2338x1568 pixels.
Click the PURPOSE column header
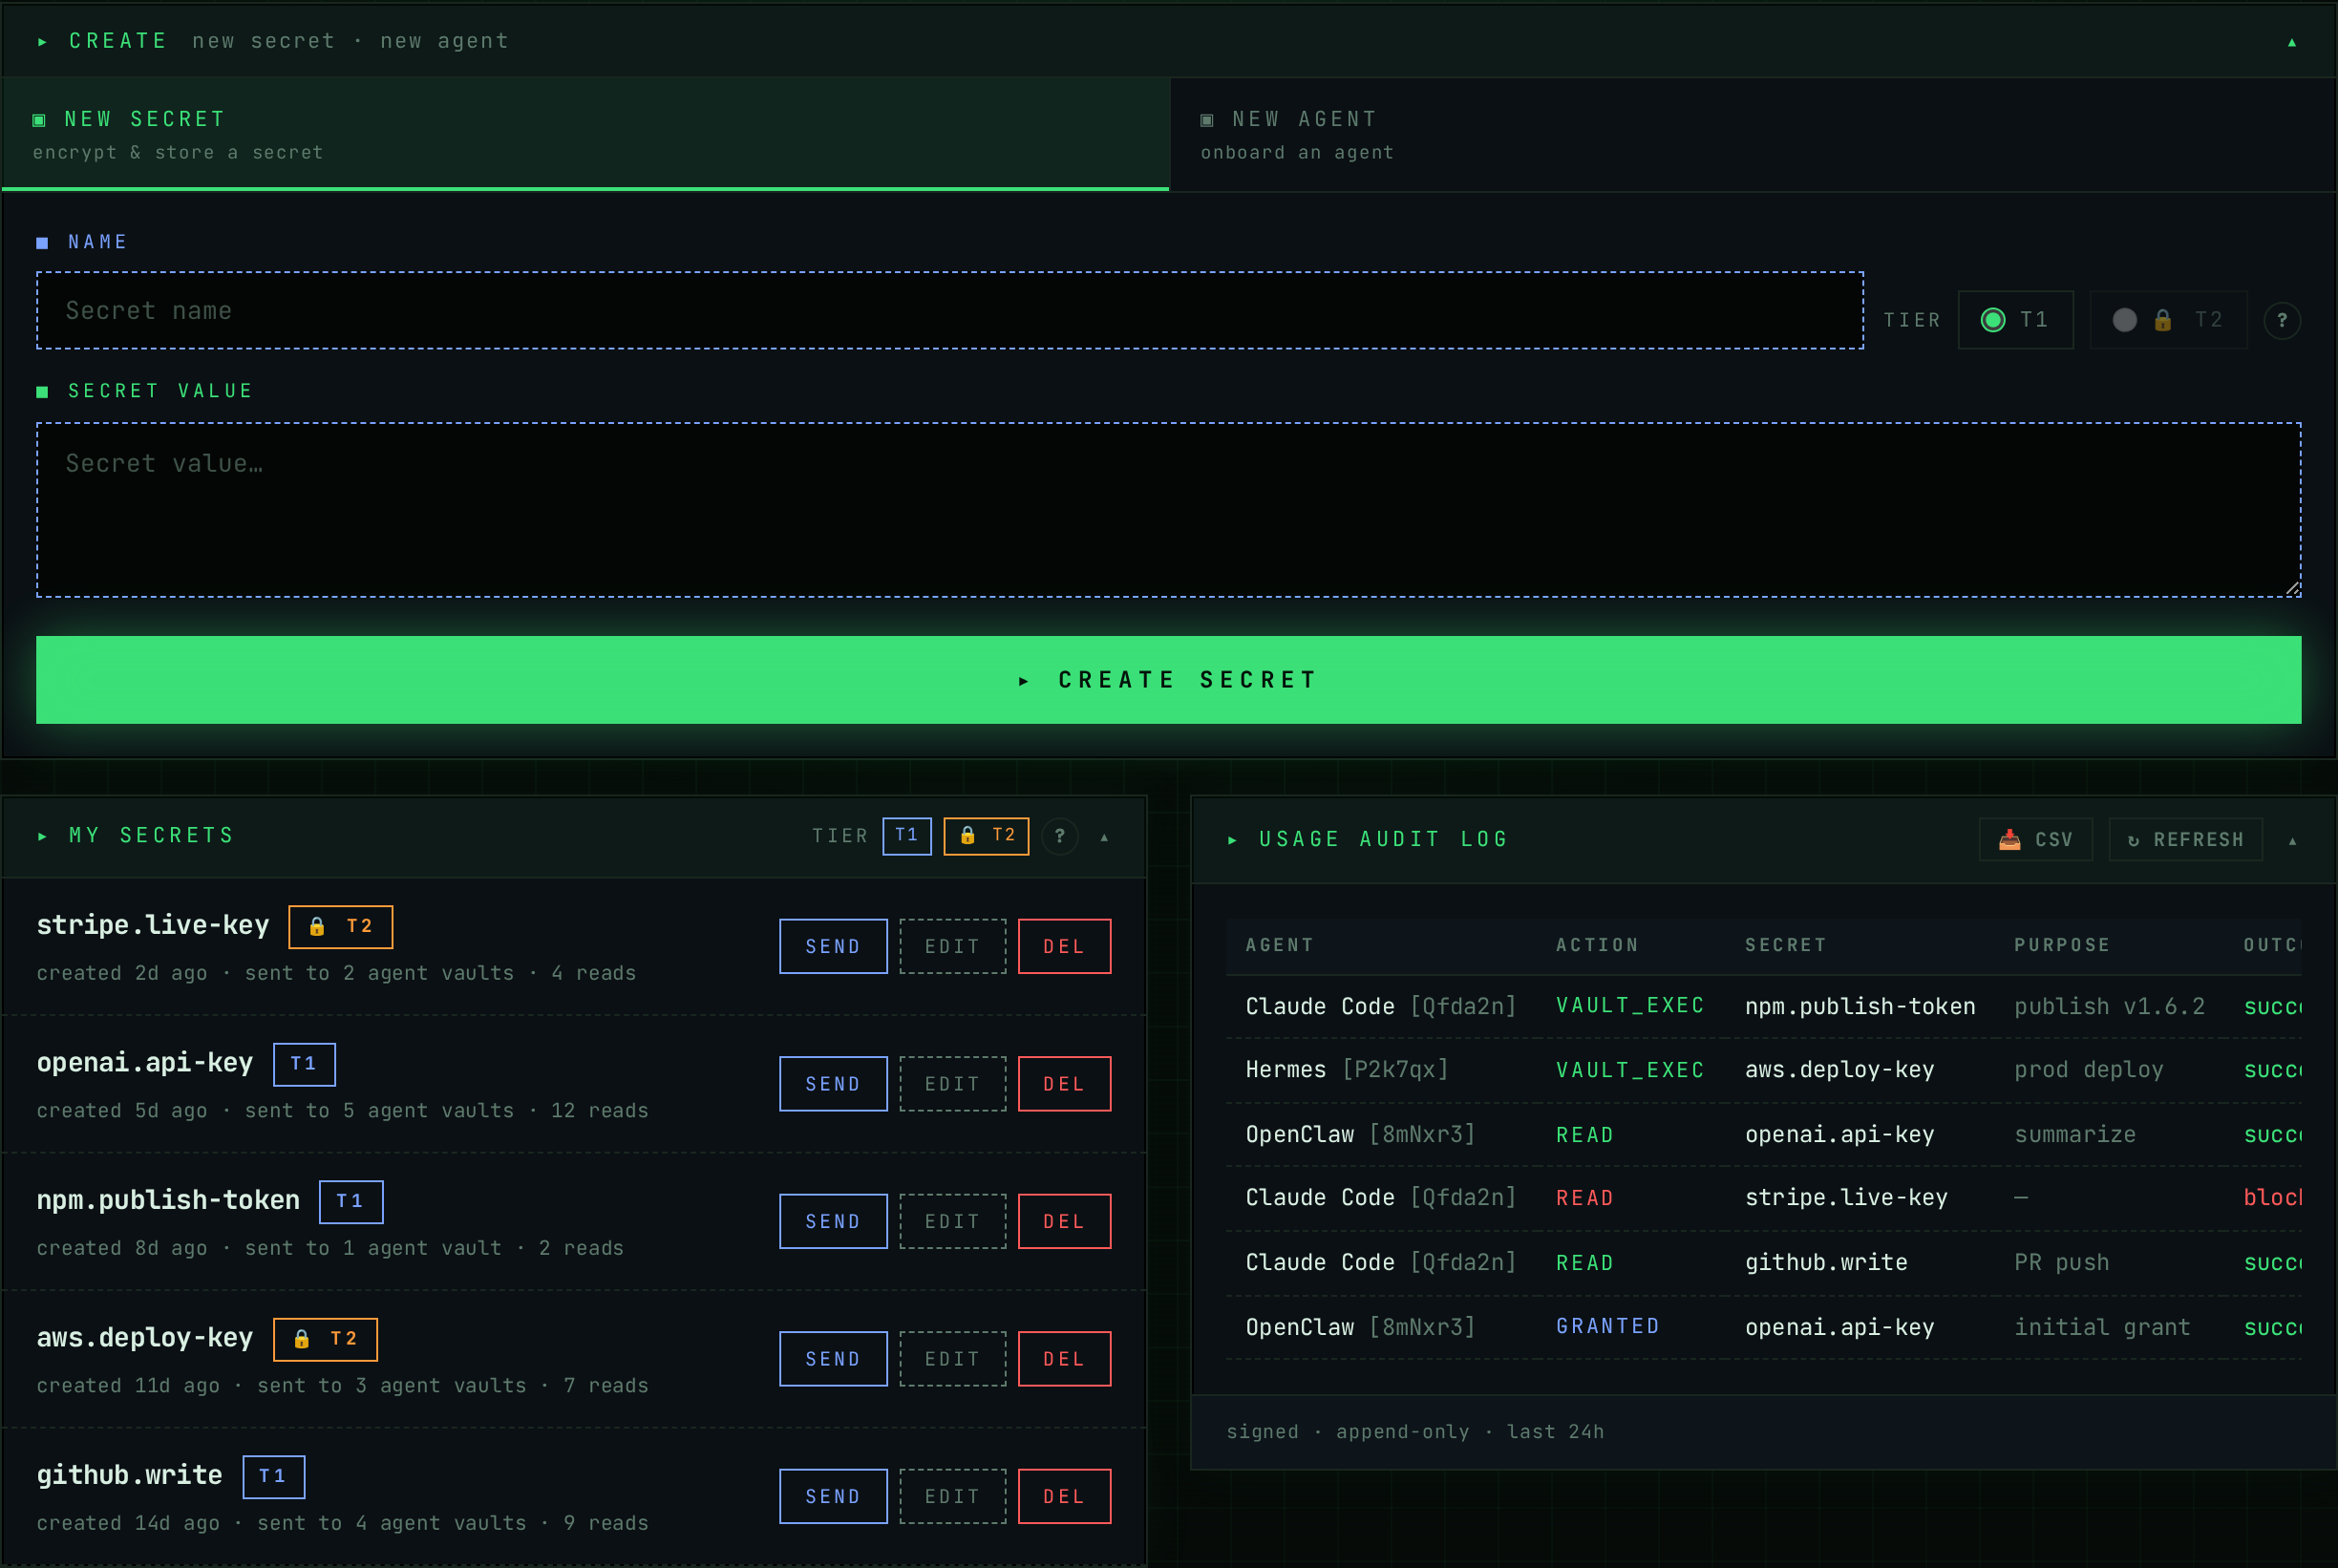2062,945
